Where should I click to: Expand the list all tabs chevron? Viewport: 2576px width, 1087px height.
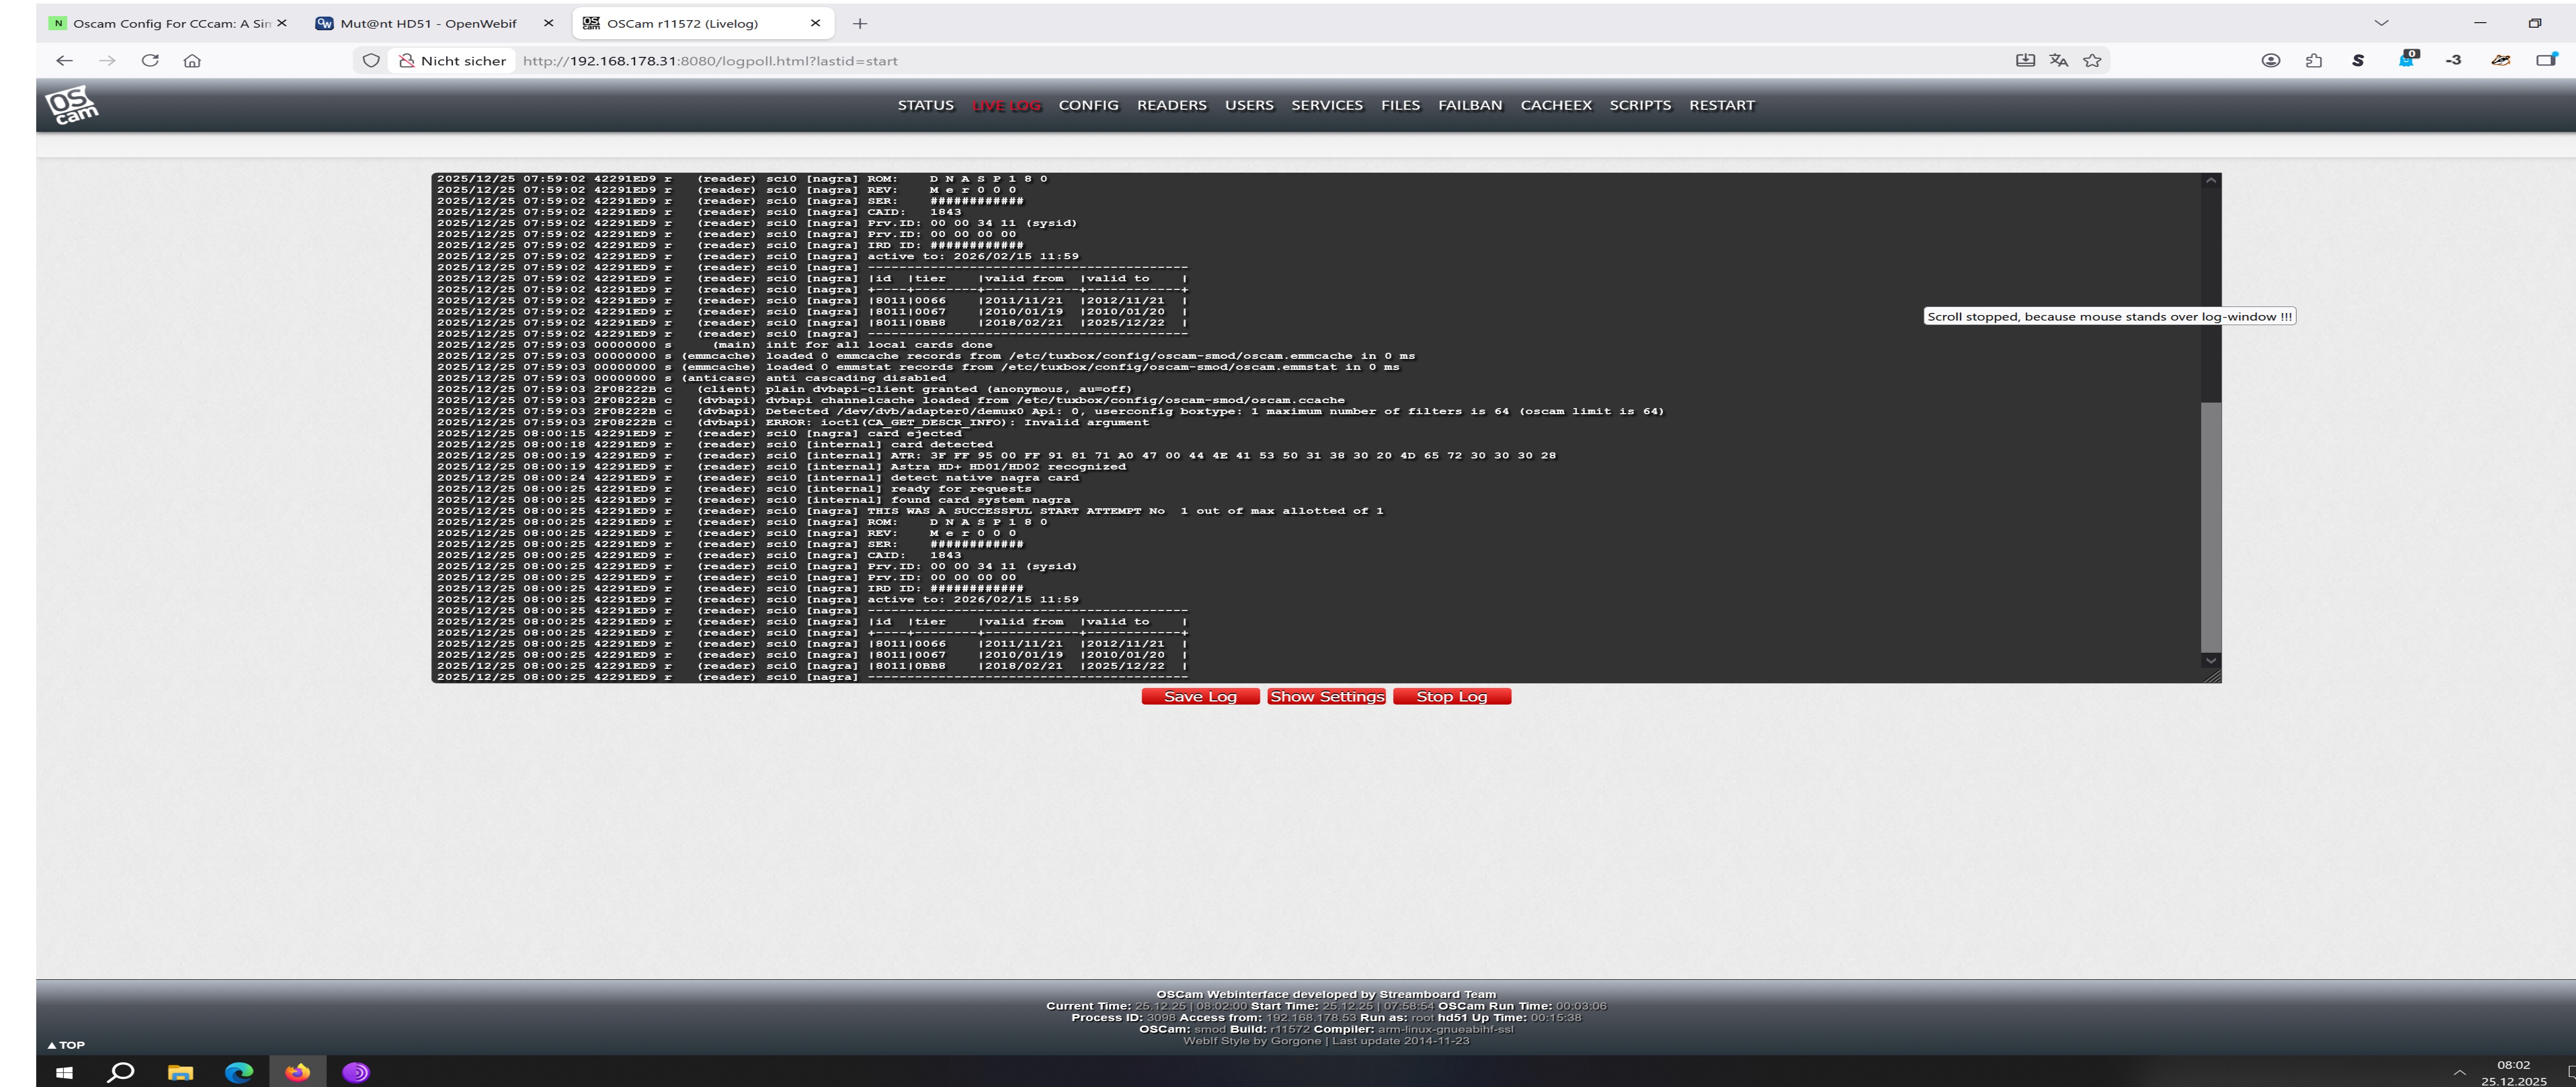point(2381,23)
